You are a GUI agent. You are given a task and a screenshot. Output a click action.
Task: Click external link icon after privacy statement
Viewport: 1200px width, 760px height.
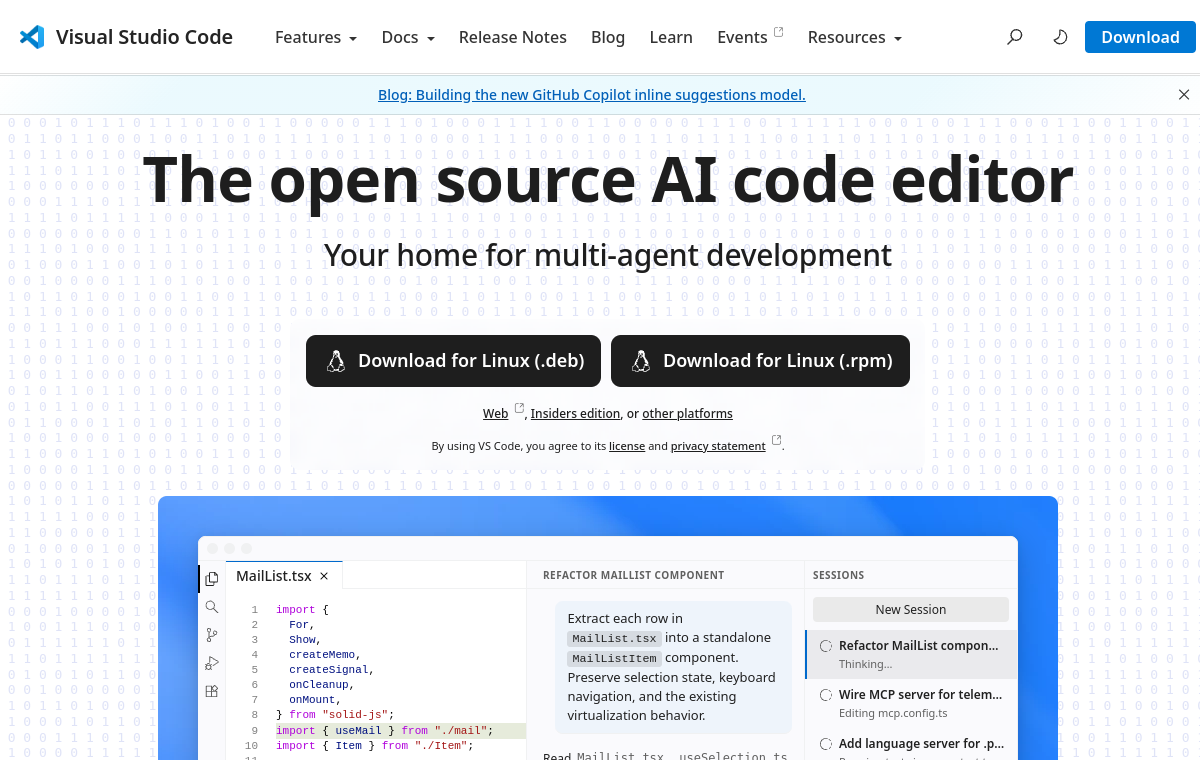[776, 440]
